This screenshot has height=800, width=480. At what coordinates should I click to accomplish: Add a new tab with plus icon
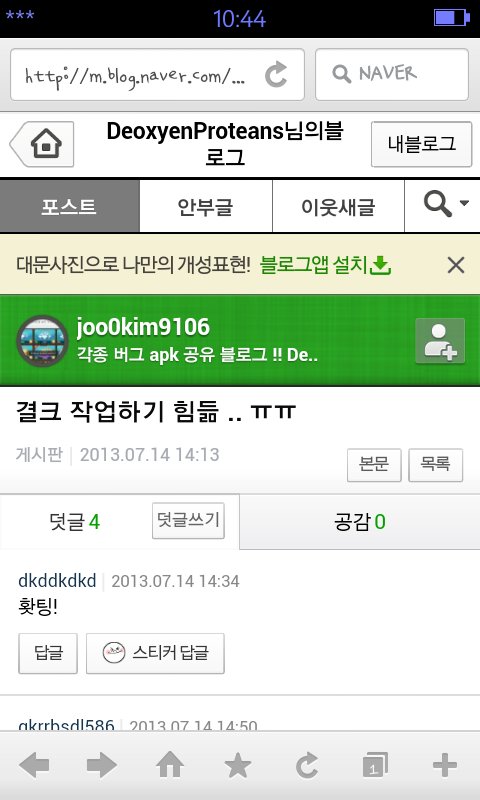click(445, 765)
